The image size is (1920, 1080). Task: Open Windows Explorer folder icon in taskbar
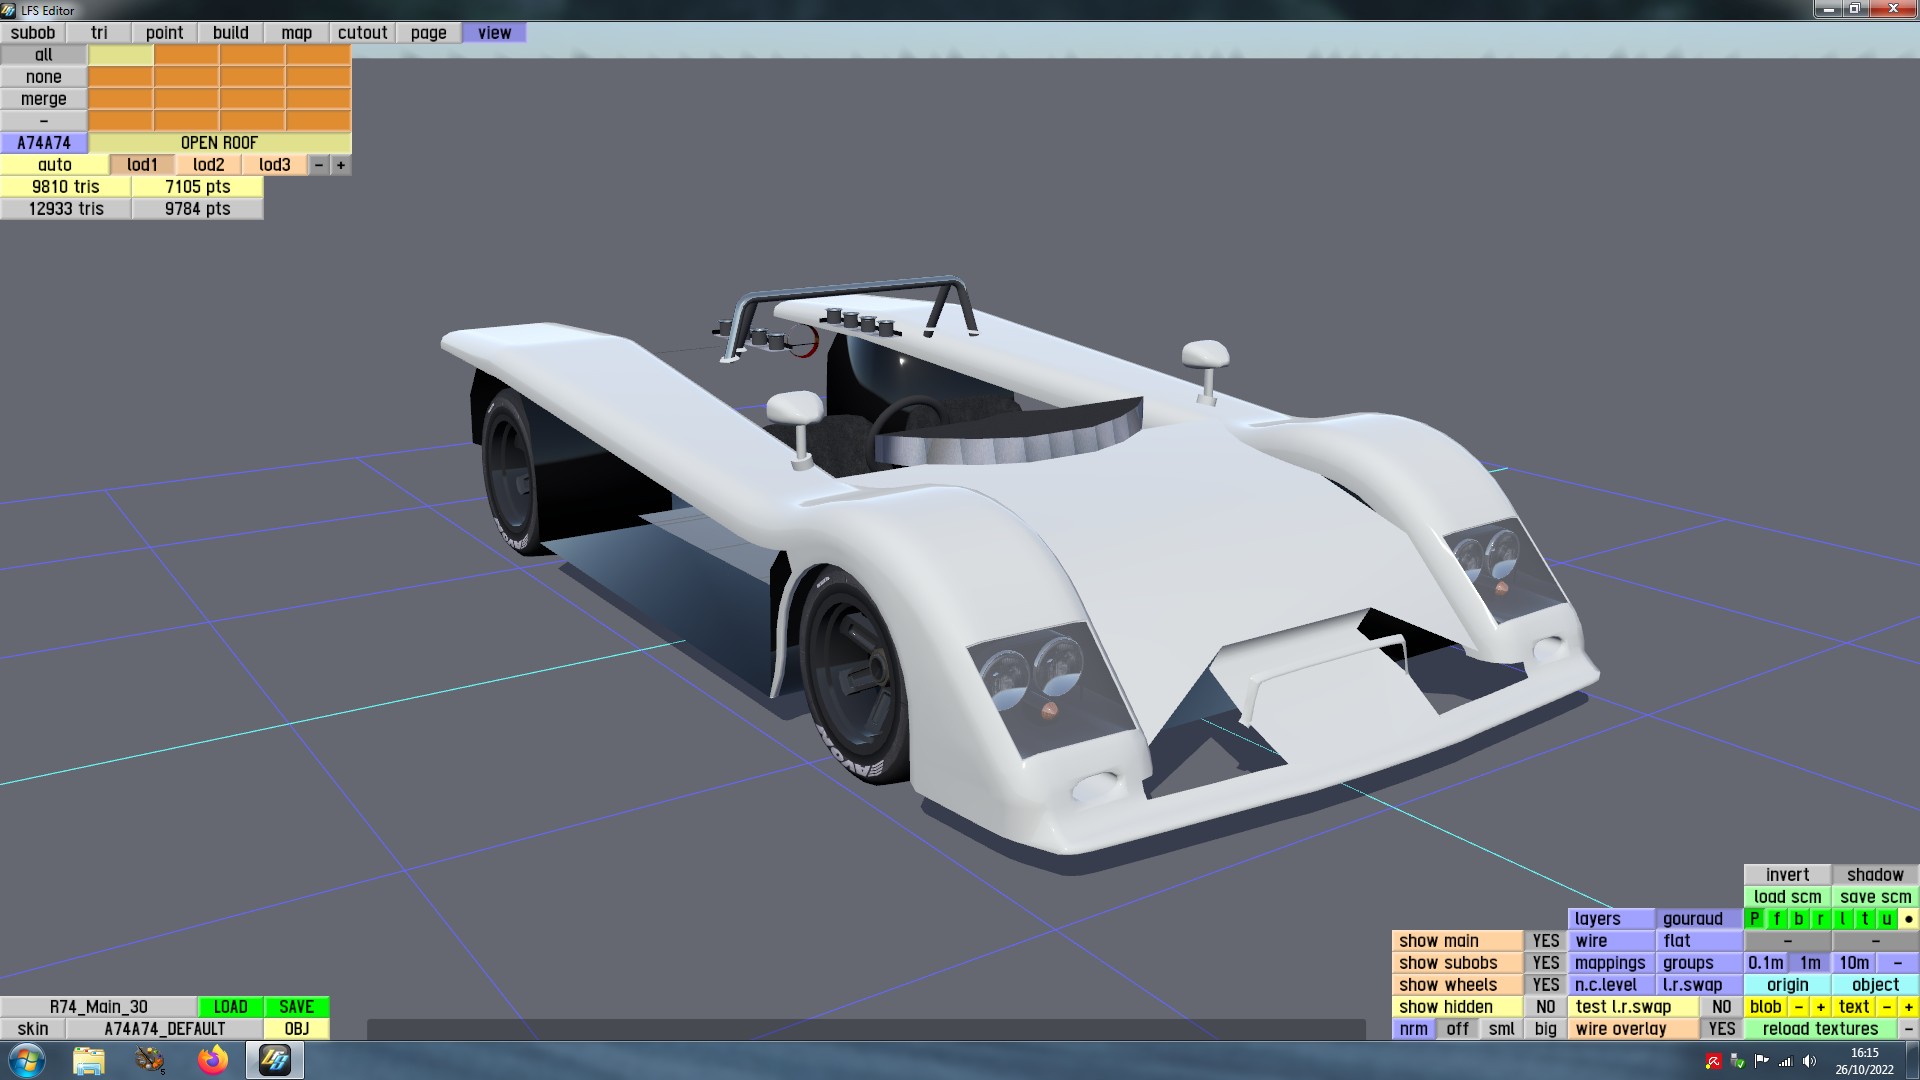pyautogui.click(x=89, y=1059)
